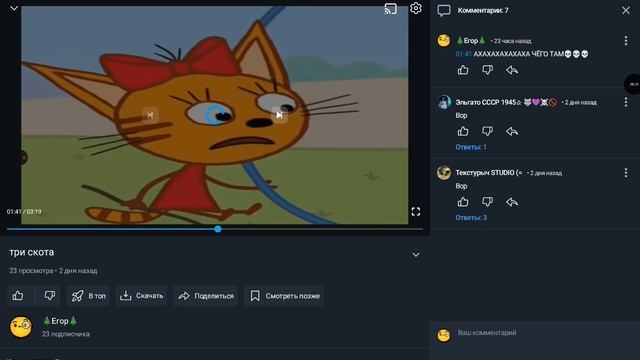Reply to Текстурыч STUDIO comment
This screenshot has height=360, width=640.
512,202
